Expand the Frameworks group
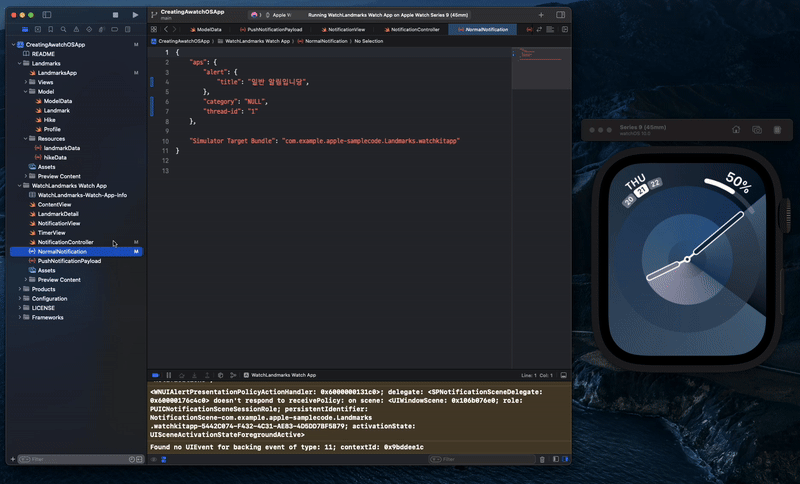 pyautogui.click(x=19, y=317)
